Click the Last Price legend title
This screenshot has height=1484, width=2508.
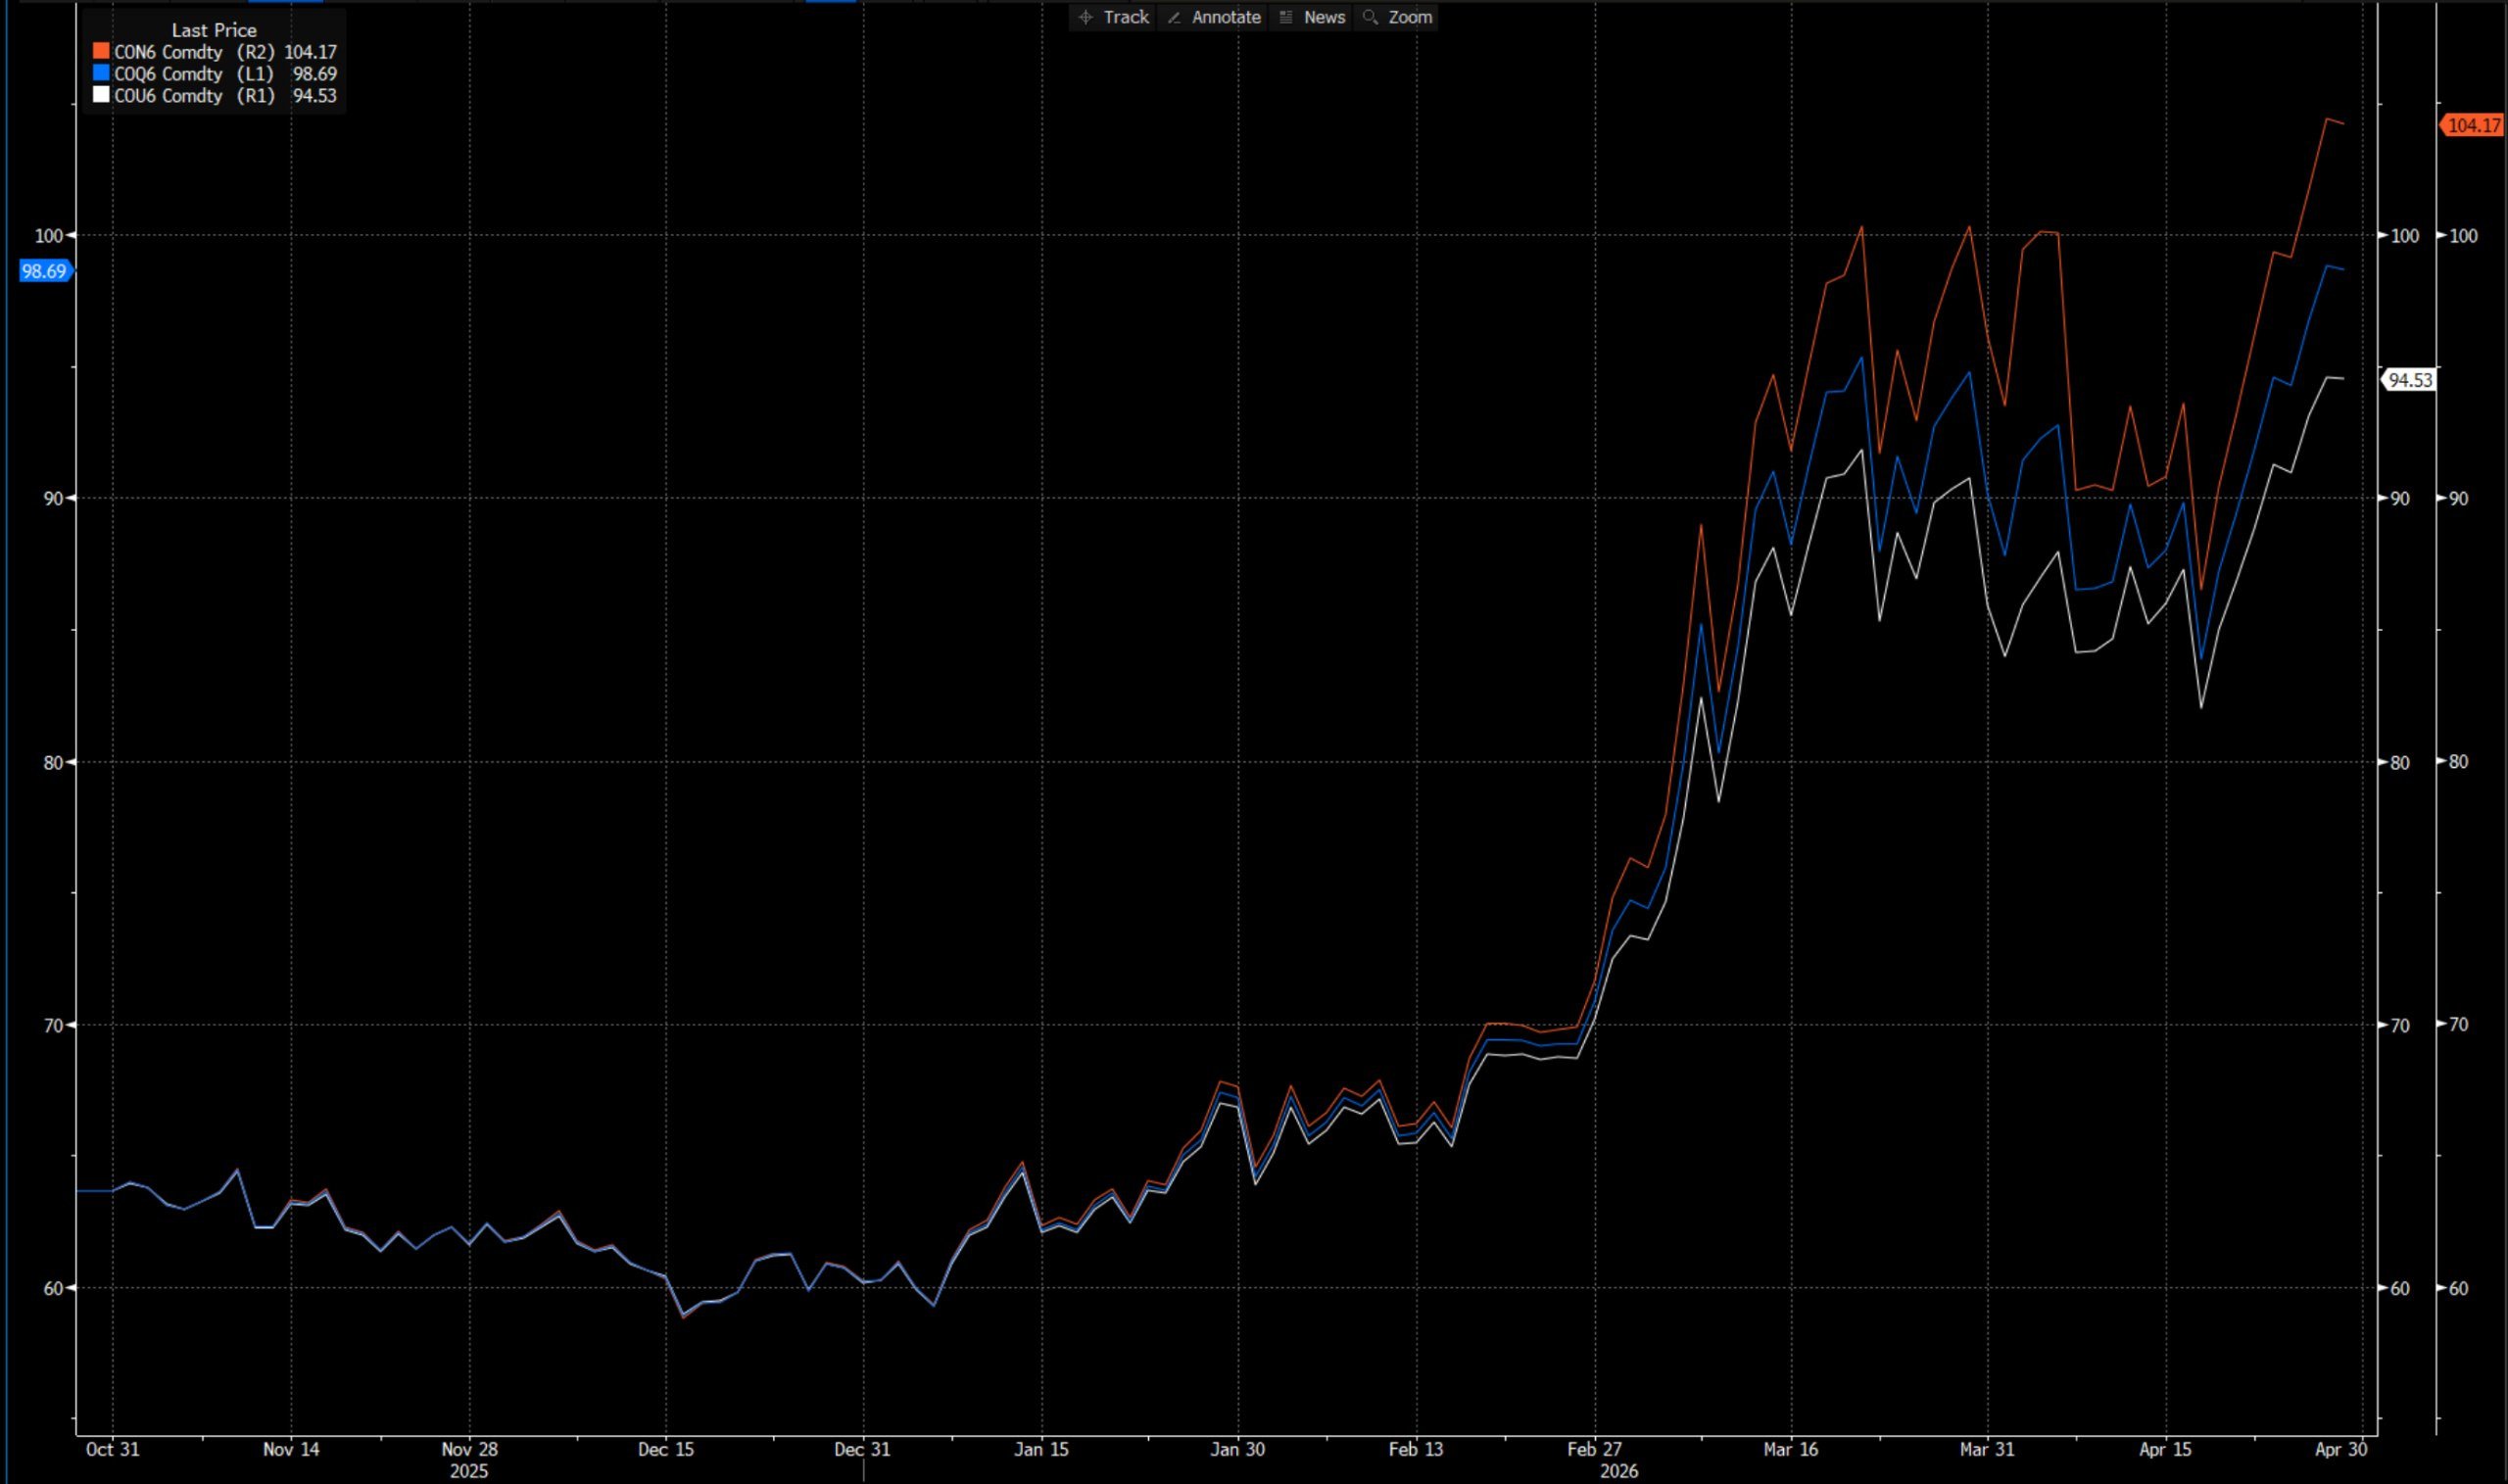coord(214,30)
